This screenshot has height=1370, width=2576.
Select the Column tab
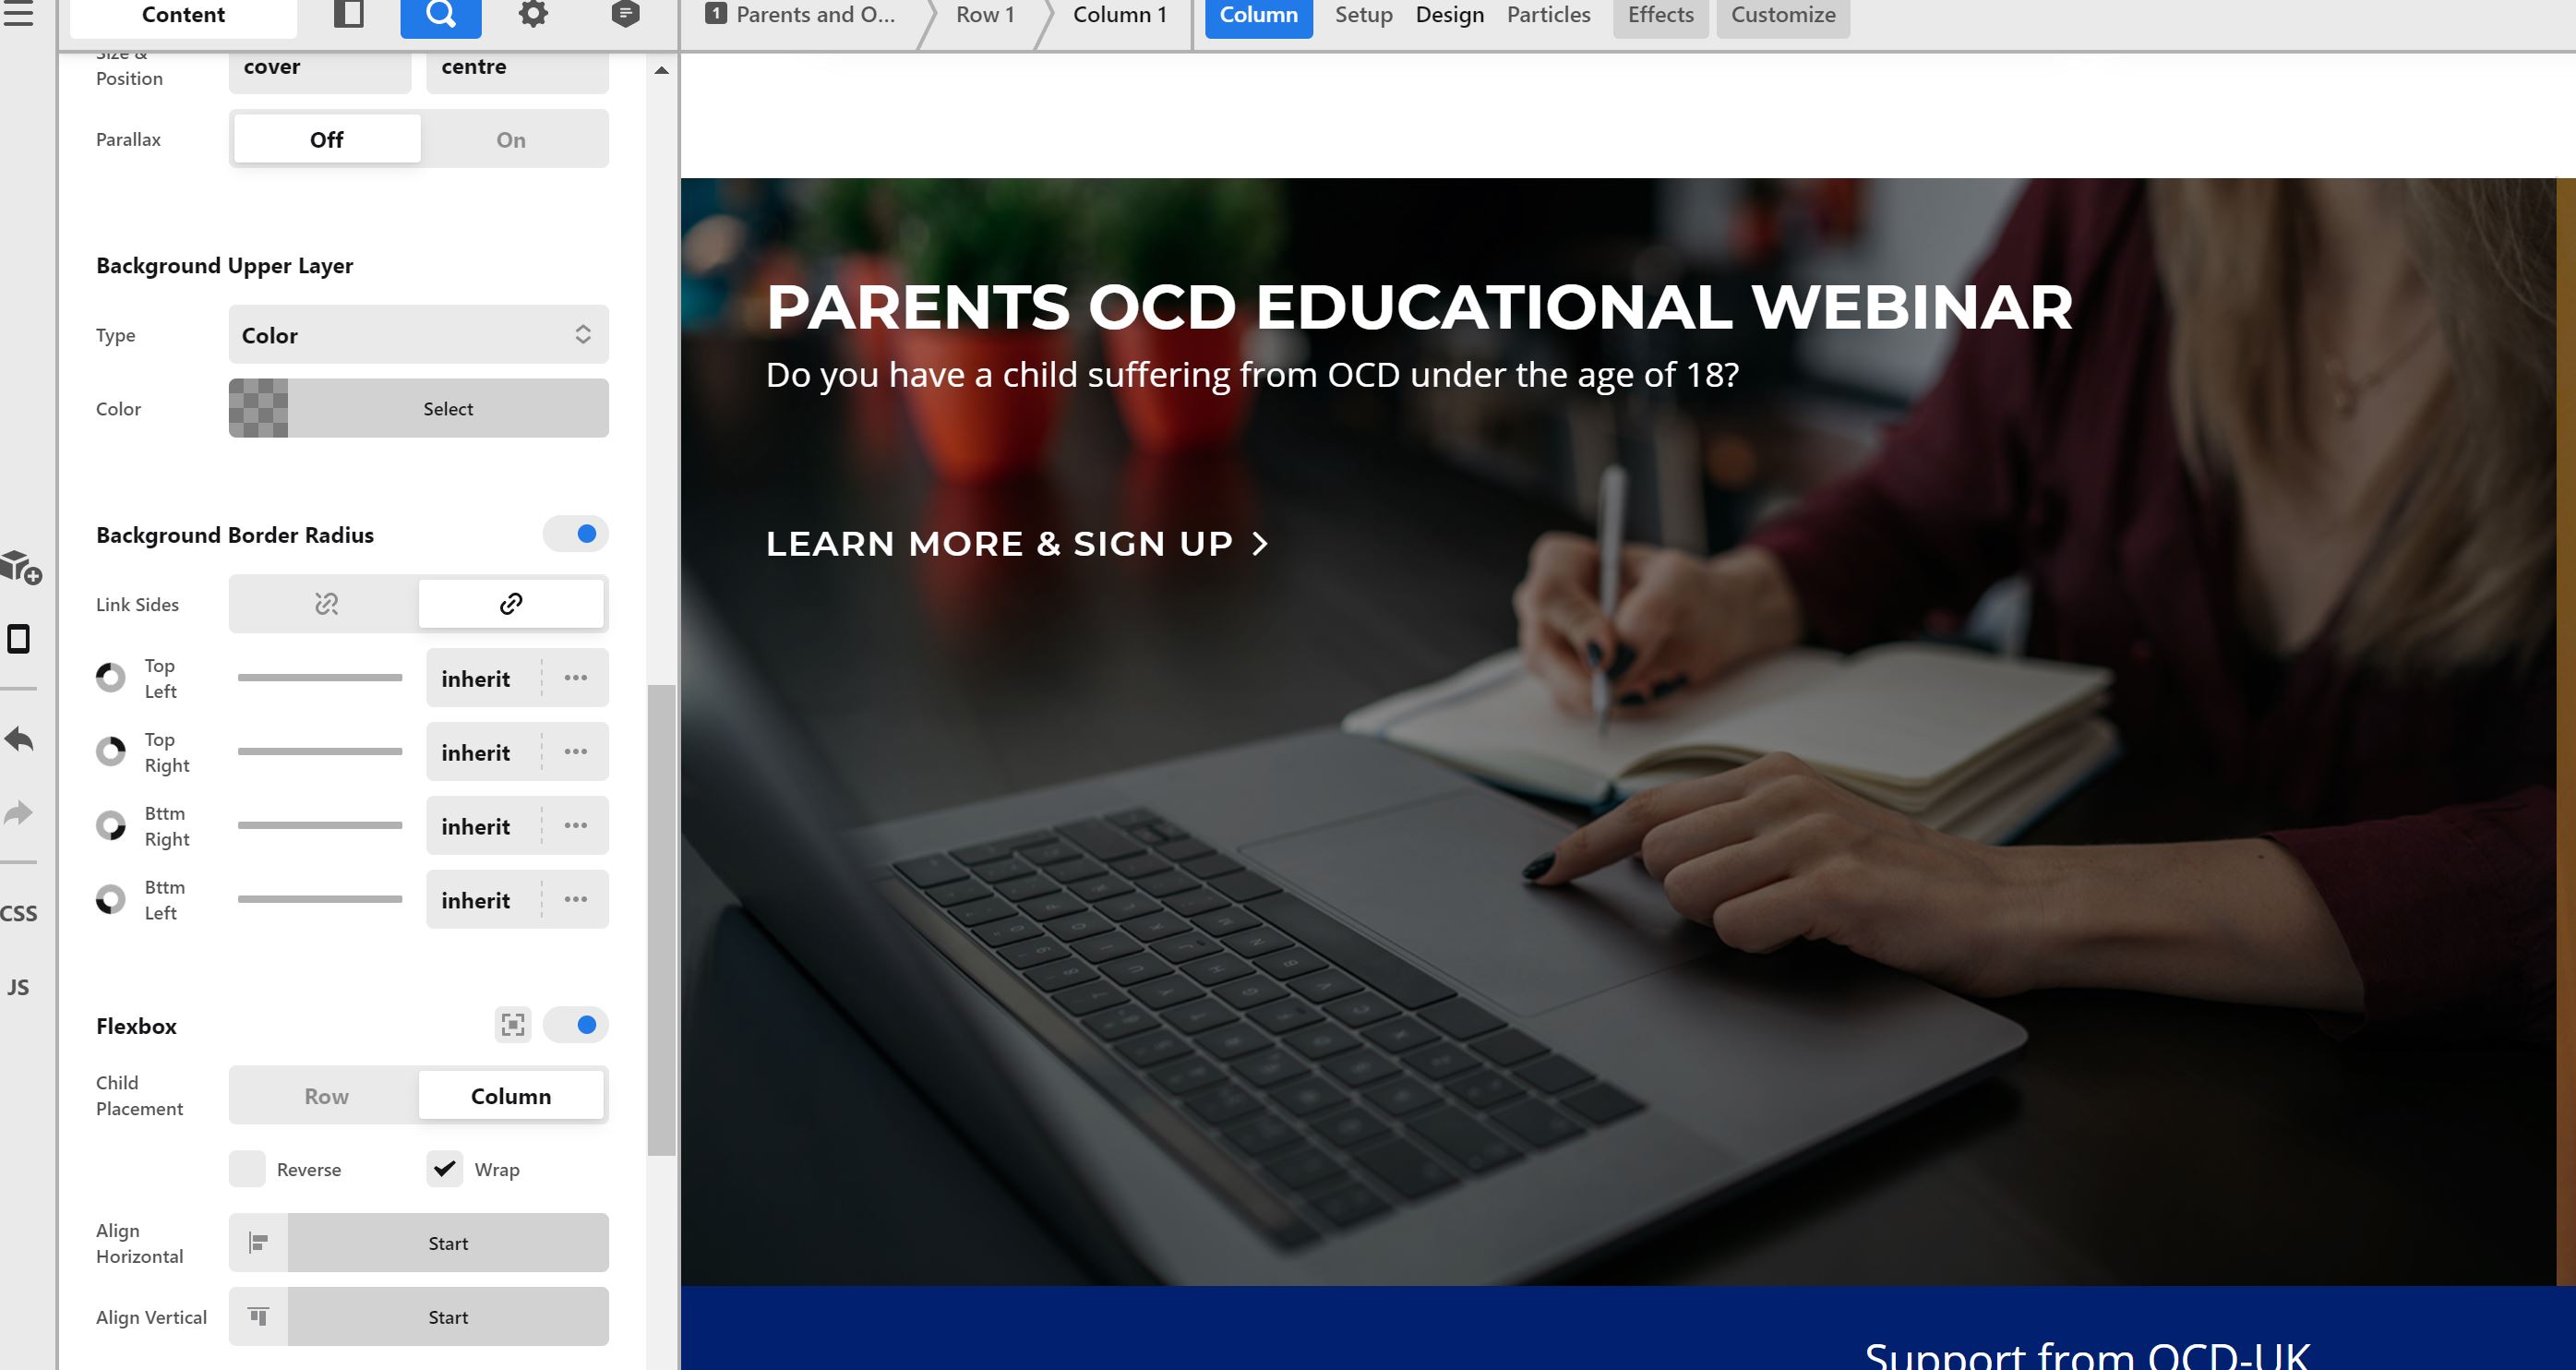[x=1258, y=15]
